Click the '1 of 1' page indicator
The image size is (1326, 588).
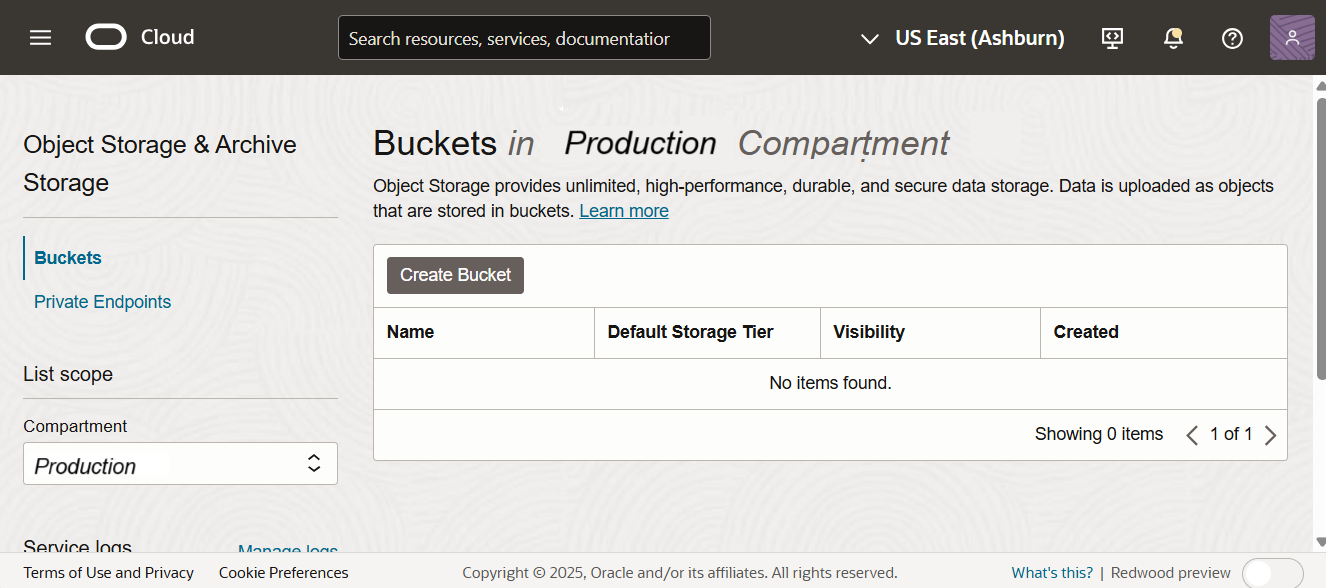coord(1231,434)
